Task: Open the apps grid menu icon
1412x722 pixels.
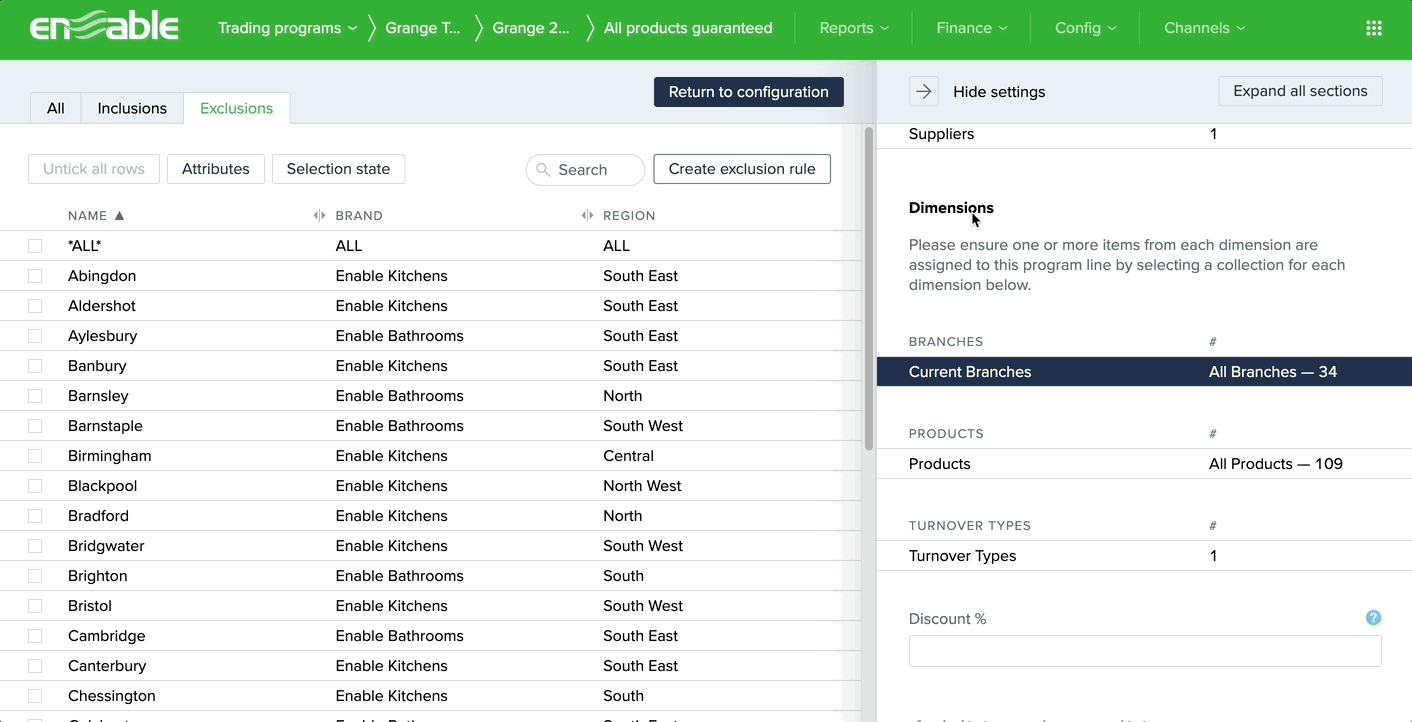Action: 1374,28
